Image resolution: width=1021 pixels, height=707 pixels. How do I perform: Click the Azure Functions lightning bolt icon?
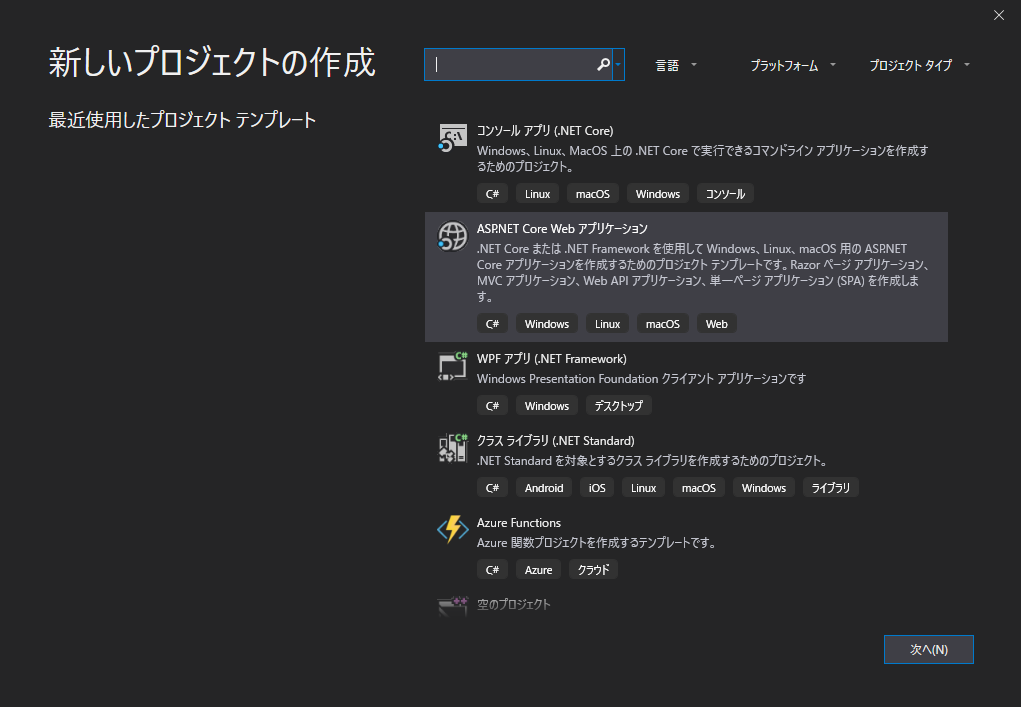click(x=452, y=531)
